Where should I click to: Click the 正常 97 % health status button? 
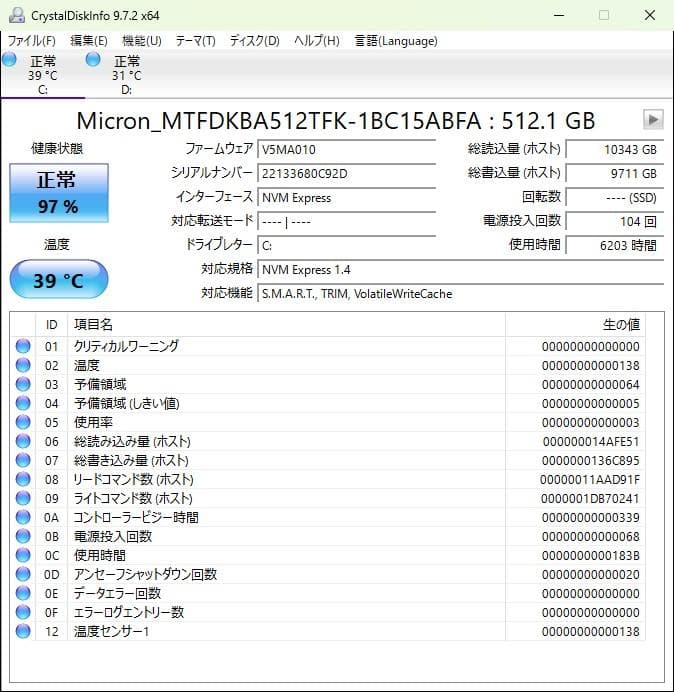click(59, 193)
